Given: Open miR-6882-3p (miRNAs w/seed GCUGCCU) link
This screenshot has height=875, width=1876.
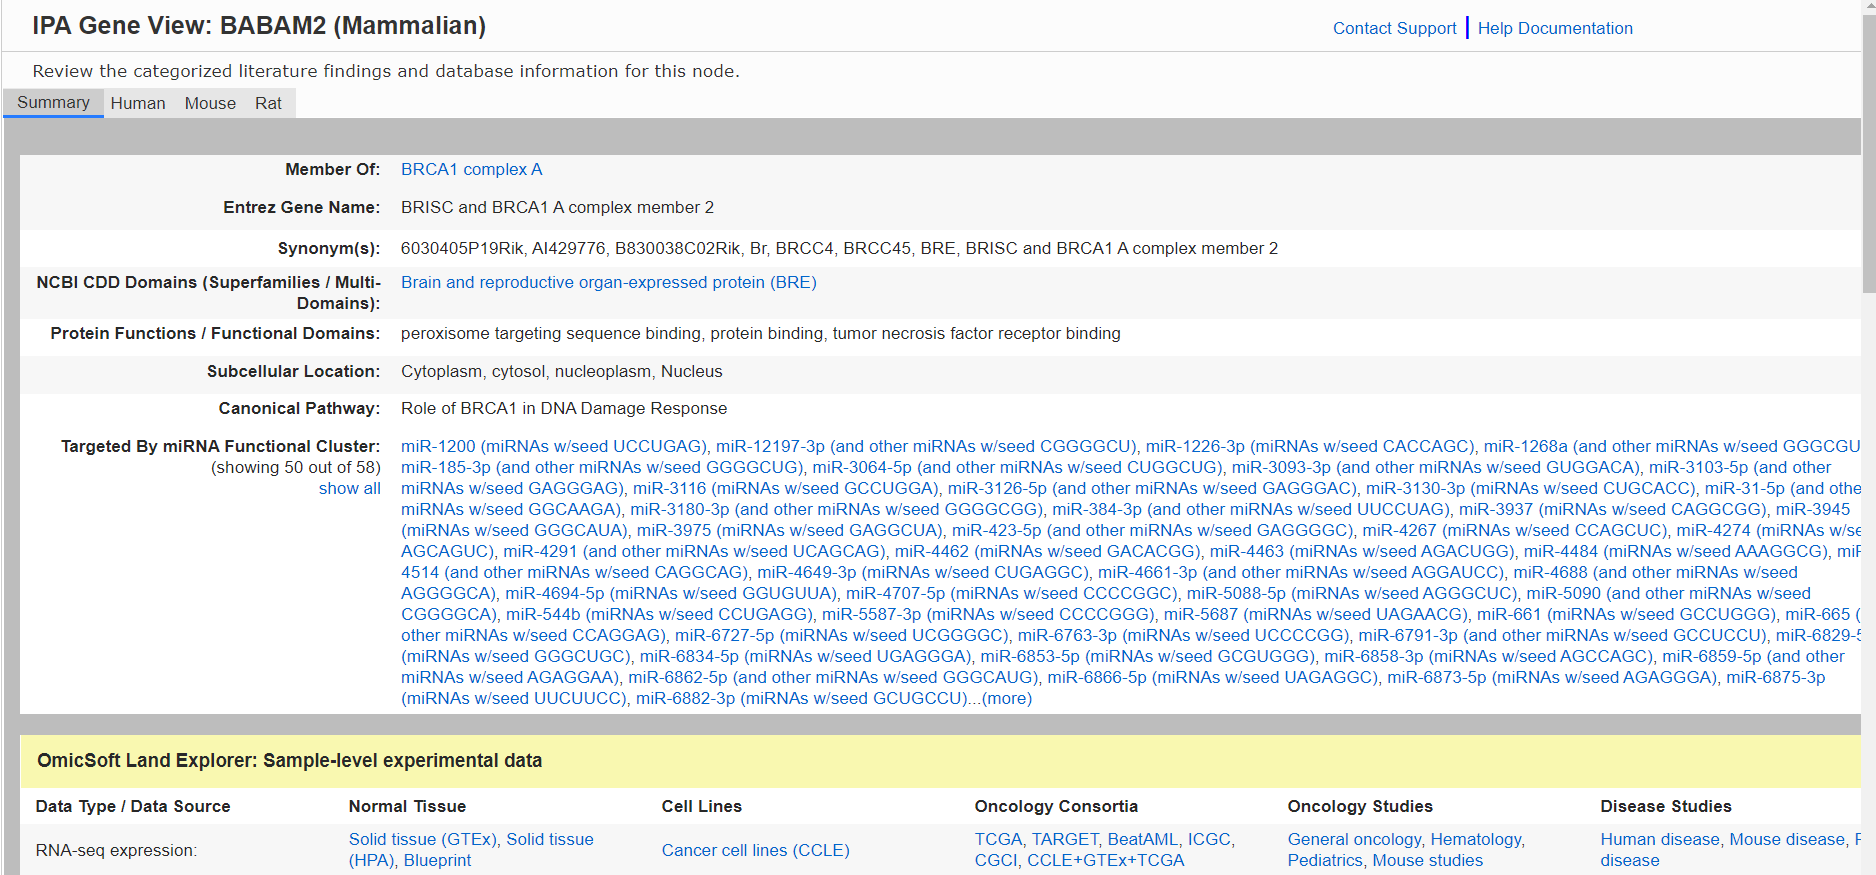Looking at the screenshot, I should pyautogui.click(x=800, y=698).
